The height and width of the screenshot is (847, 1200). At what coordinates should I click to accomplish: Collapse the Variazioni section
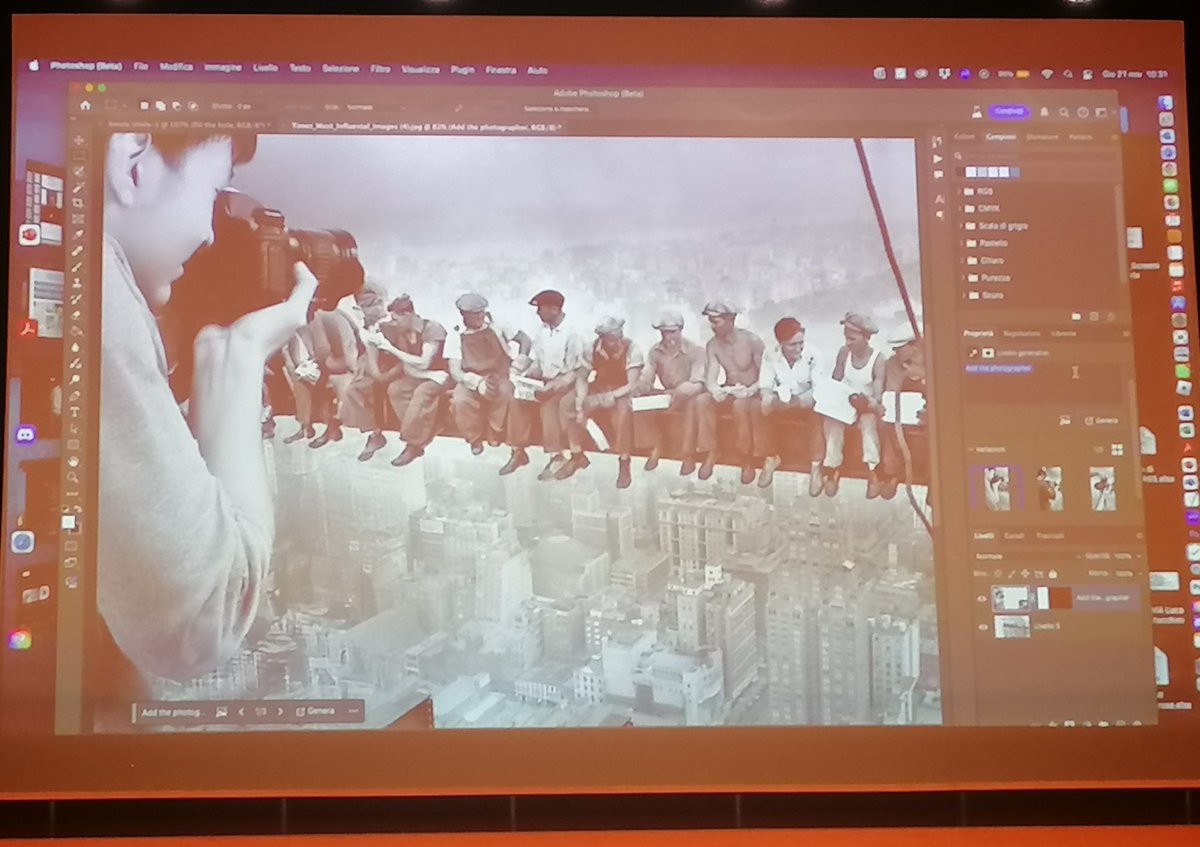970,449
